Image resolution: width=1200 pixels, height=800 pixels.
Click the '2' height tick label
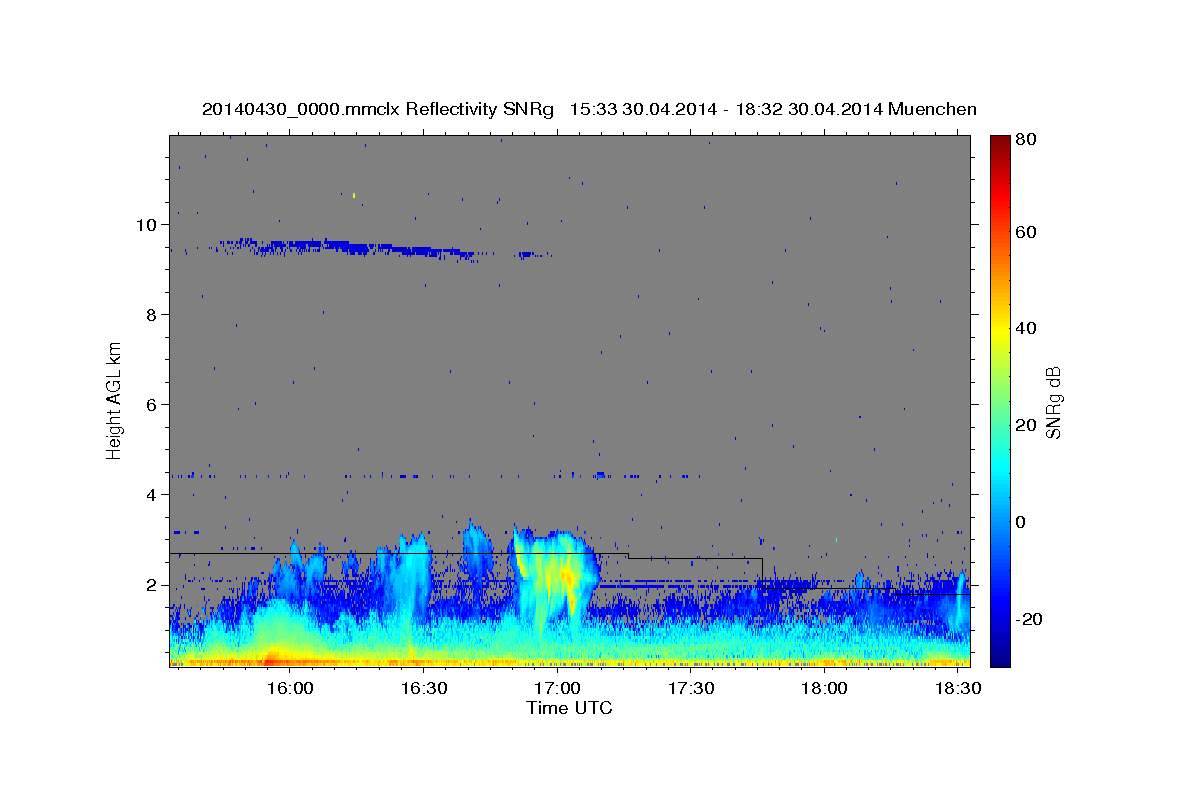(151, 585)
